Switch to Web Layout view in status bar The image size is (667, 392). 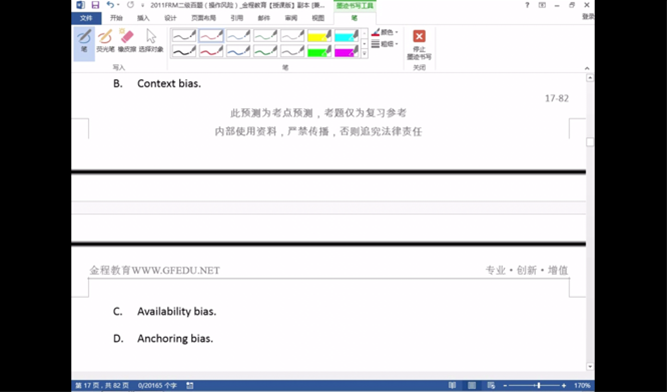[x=491, y=385]
